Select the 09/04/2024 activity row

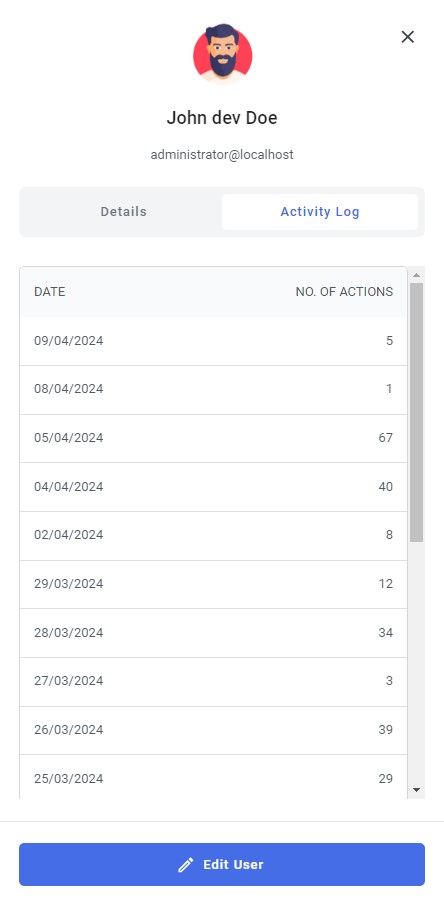coord(214,341)
